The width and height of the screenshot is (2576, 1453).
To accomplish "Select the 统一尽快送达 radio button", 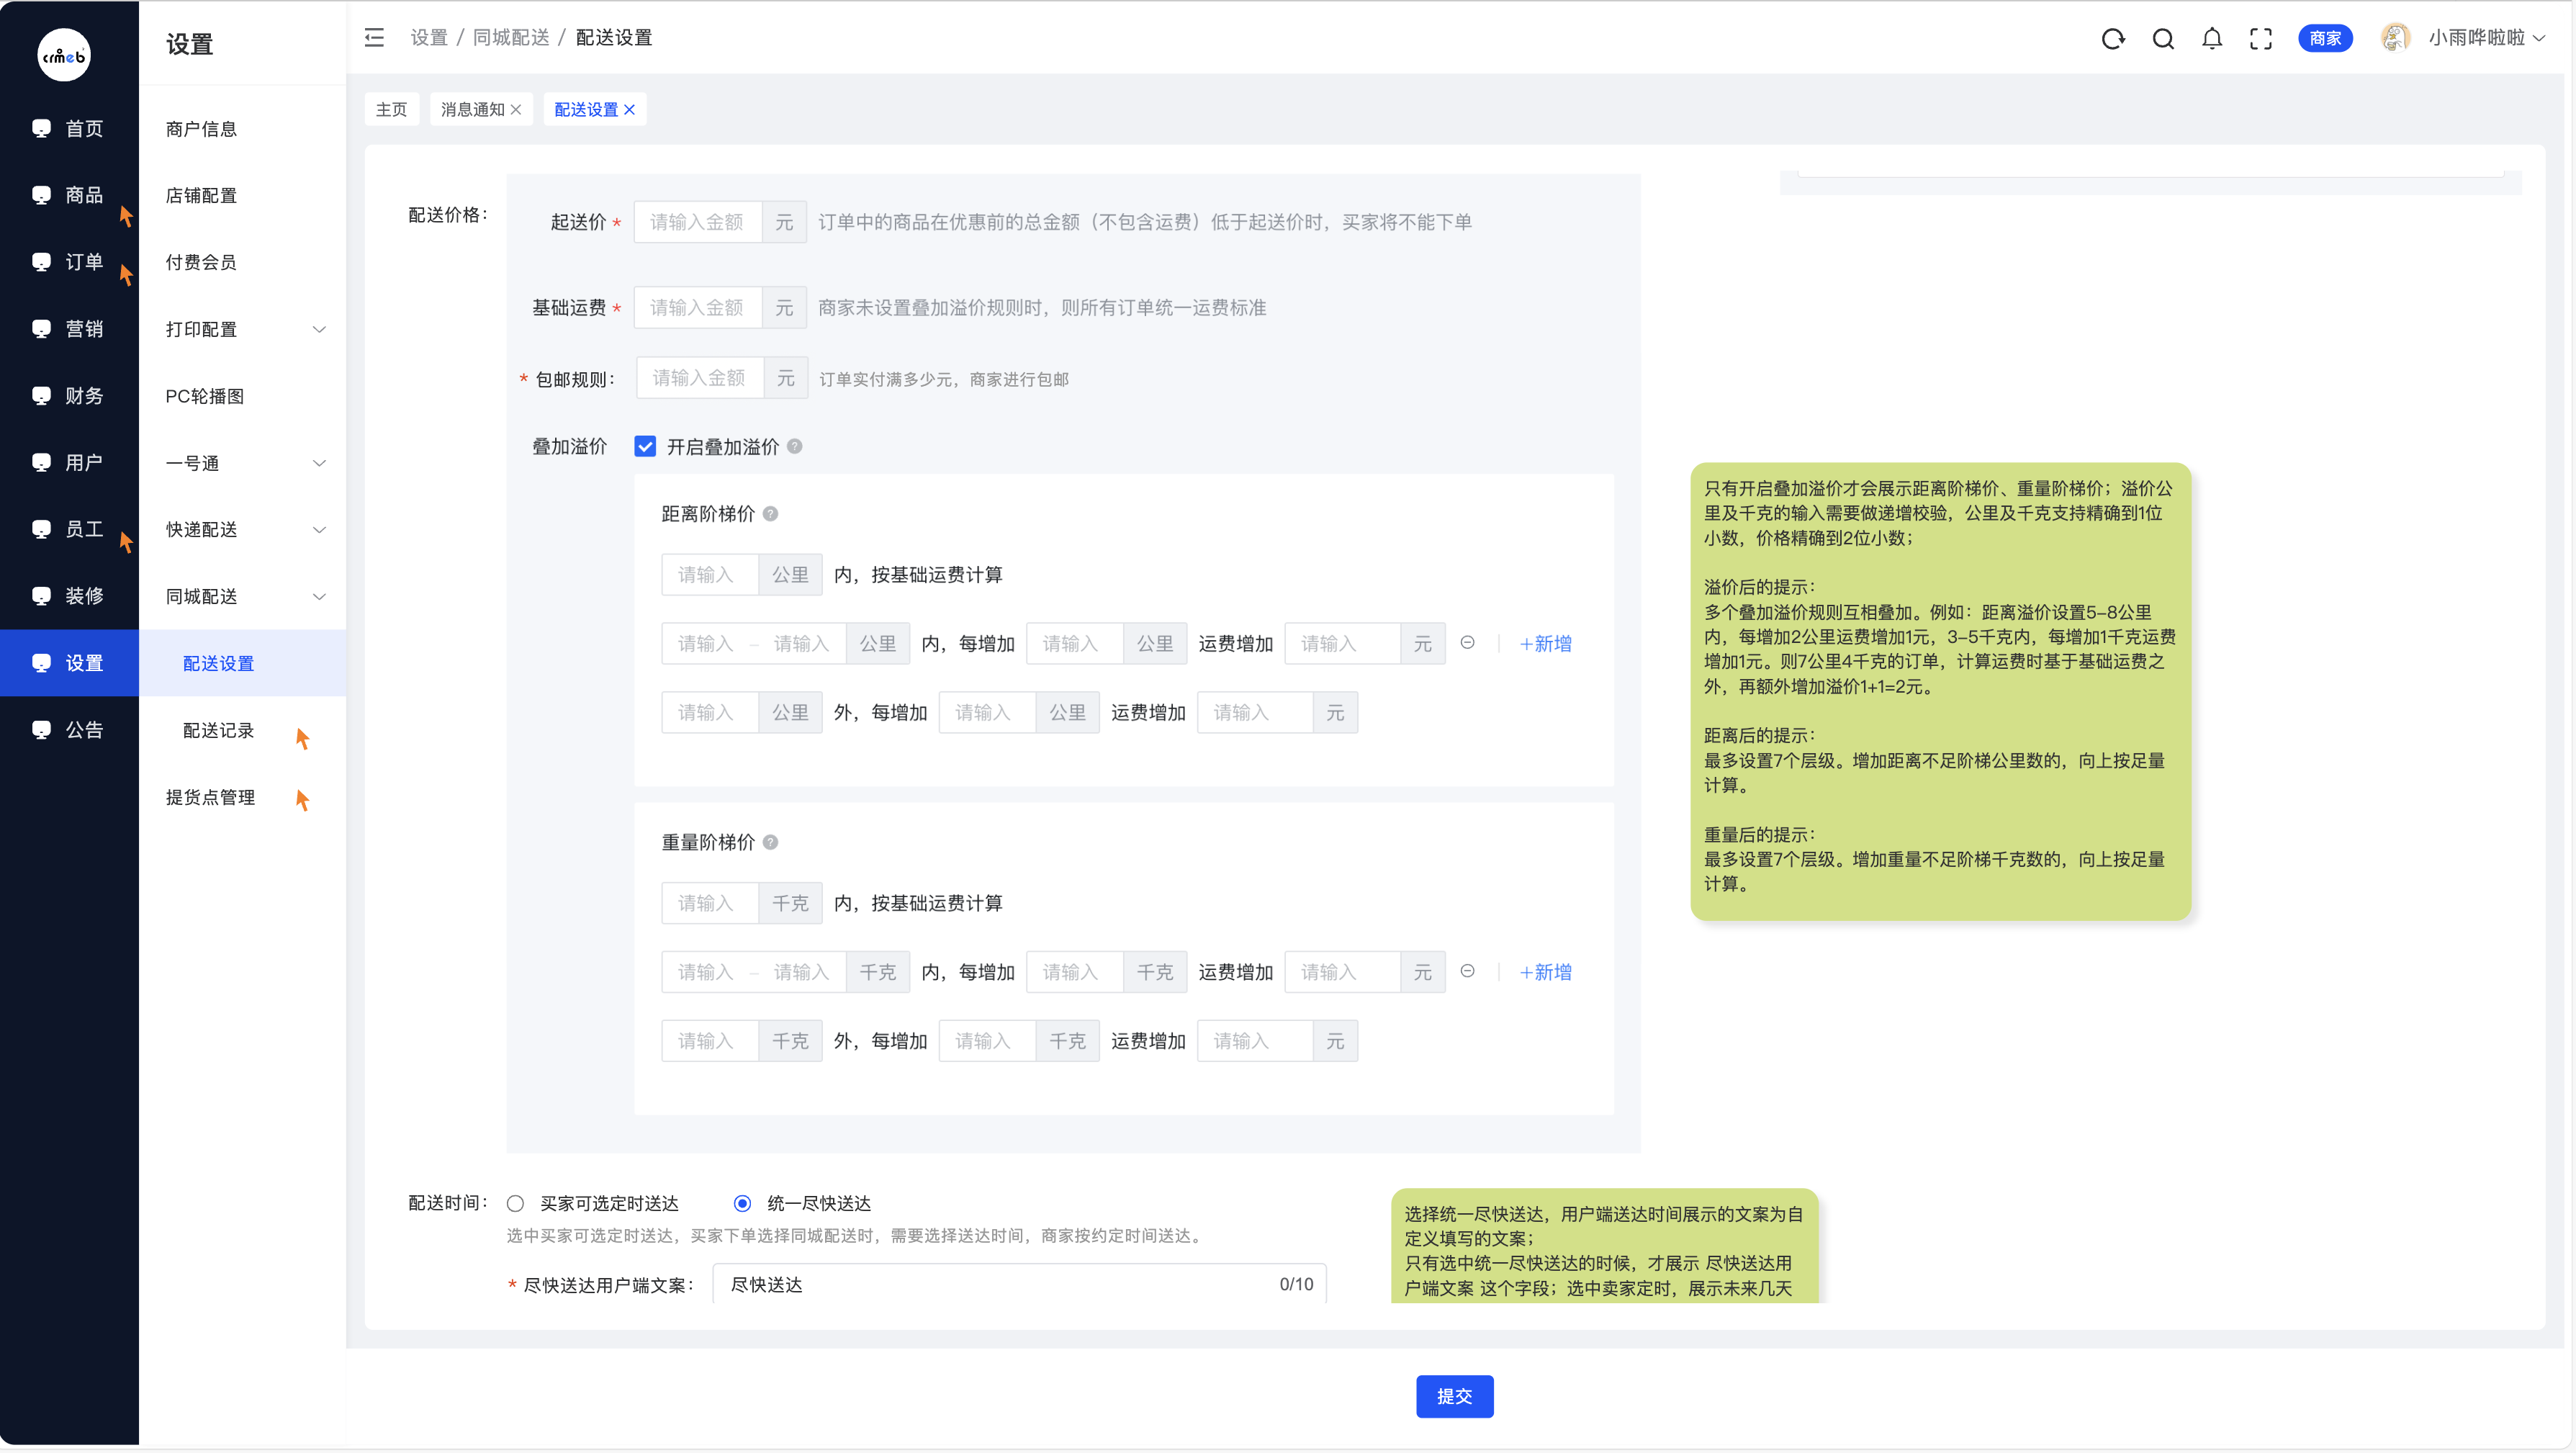I will pyautogui.click(x=742, y=1204).
